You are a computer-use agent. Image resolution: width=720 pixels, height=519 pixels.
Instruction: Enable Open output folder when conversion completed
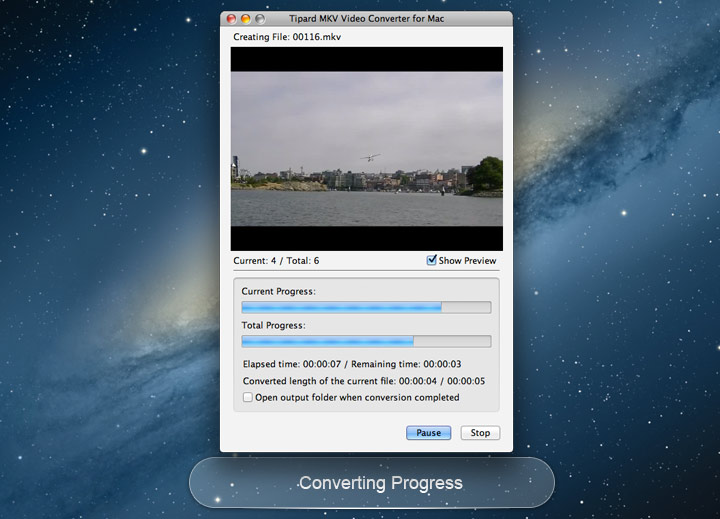[248, 397]
